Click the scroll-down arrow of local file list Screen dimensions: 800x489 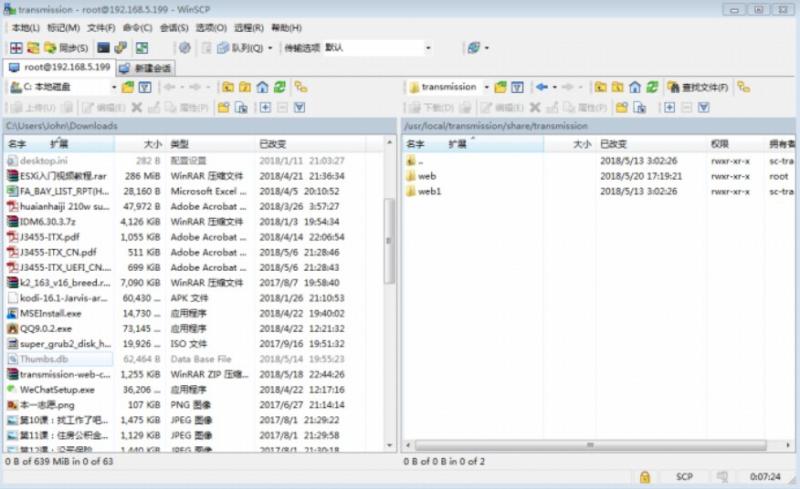point(389,446)
